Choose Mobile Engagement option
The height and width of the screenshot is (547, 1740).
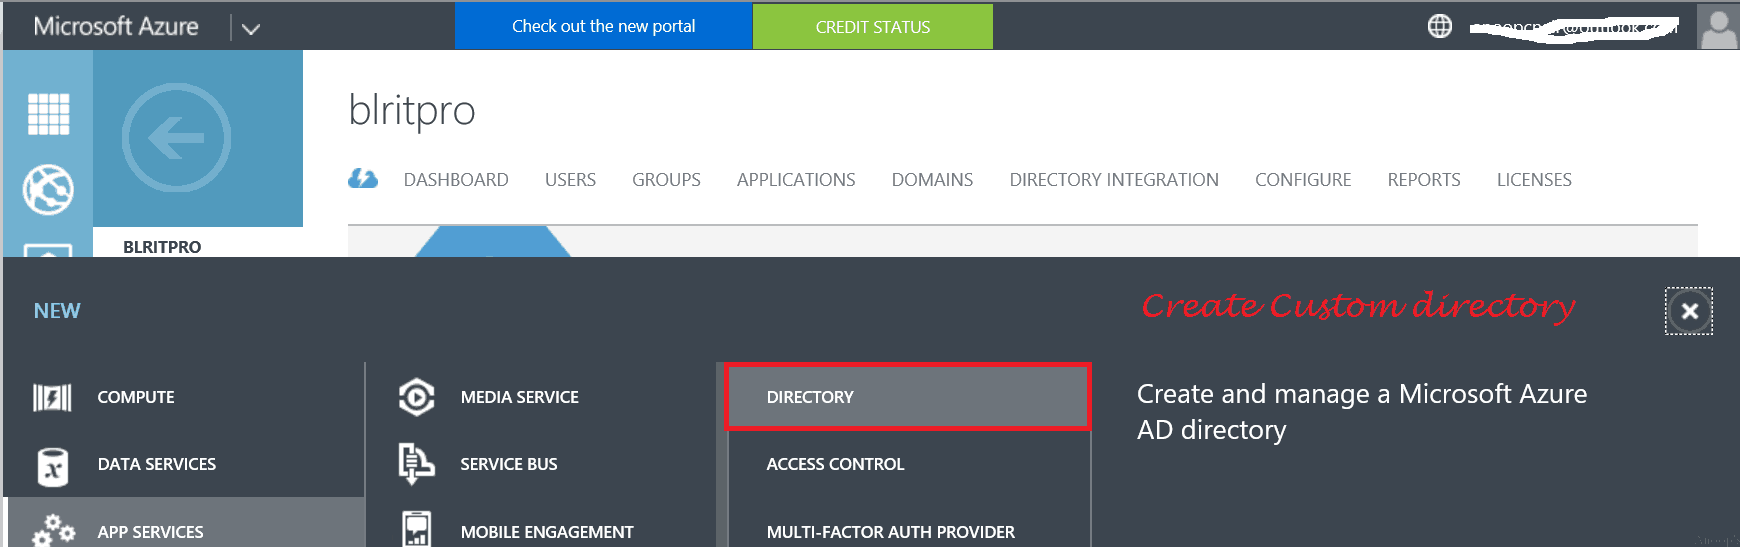pyautogui.click(x=547, y=532)
